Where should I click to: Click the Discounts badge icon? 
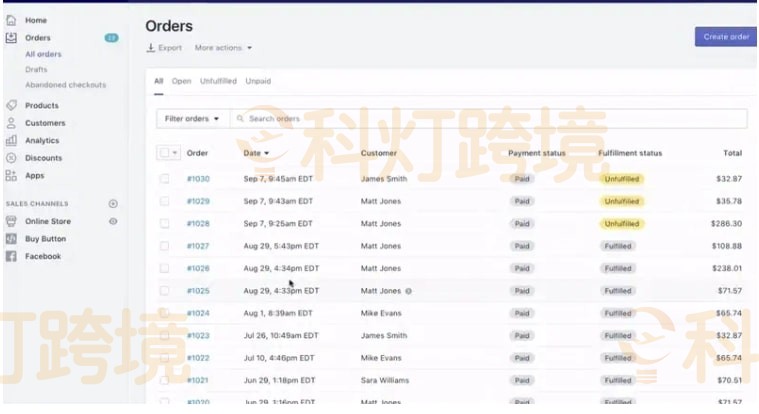pyautogui.click(x=11, y=158)
